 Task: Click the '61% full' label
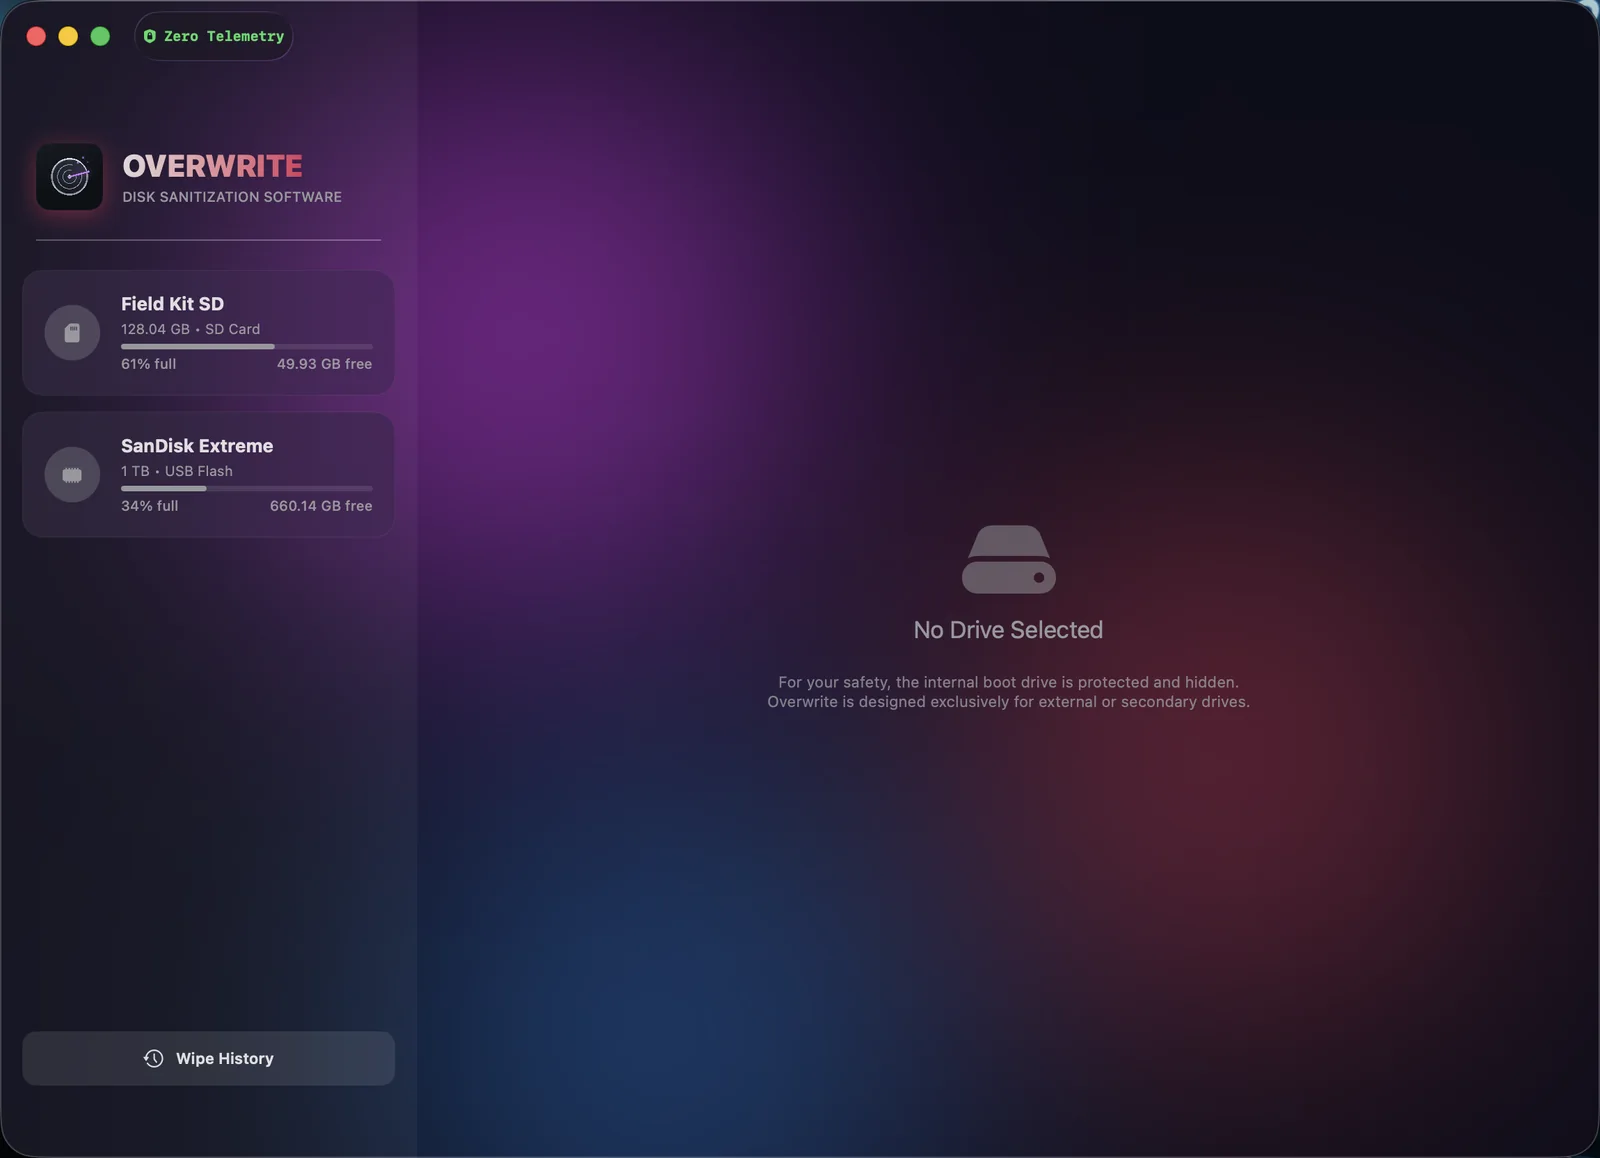[x=148, y=364]
